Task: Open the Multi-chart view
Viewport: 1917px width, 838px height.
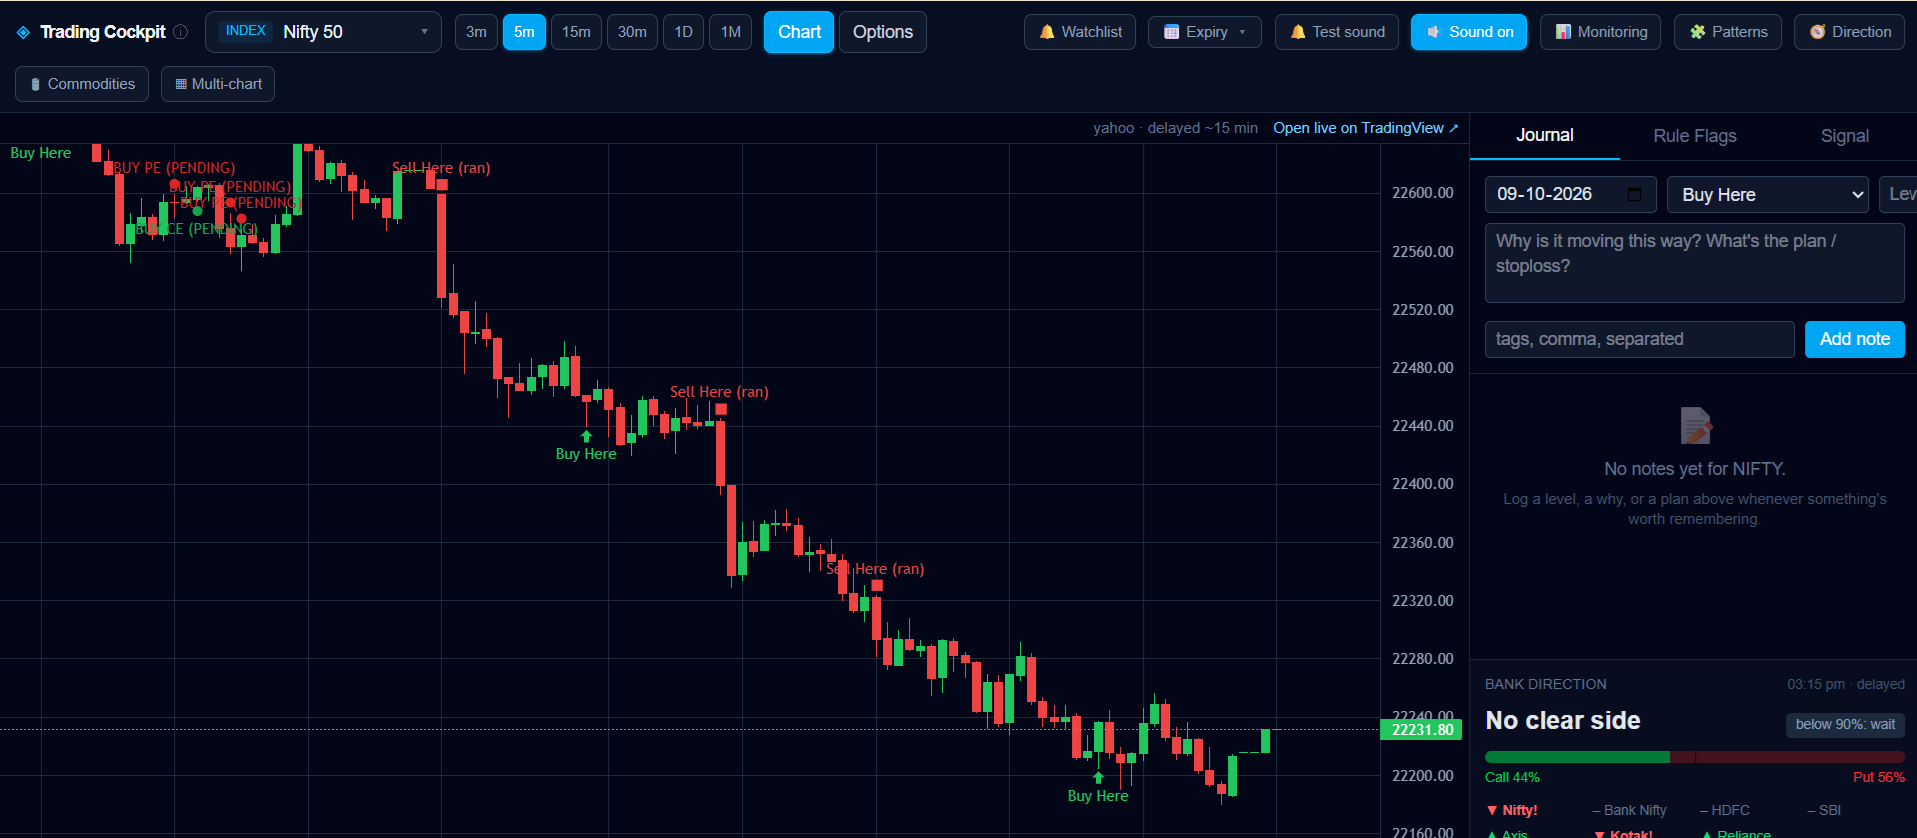Action: point(218,84)
